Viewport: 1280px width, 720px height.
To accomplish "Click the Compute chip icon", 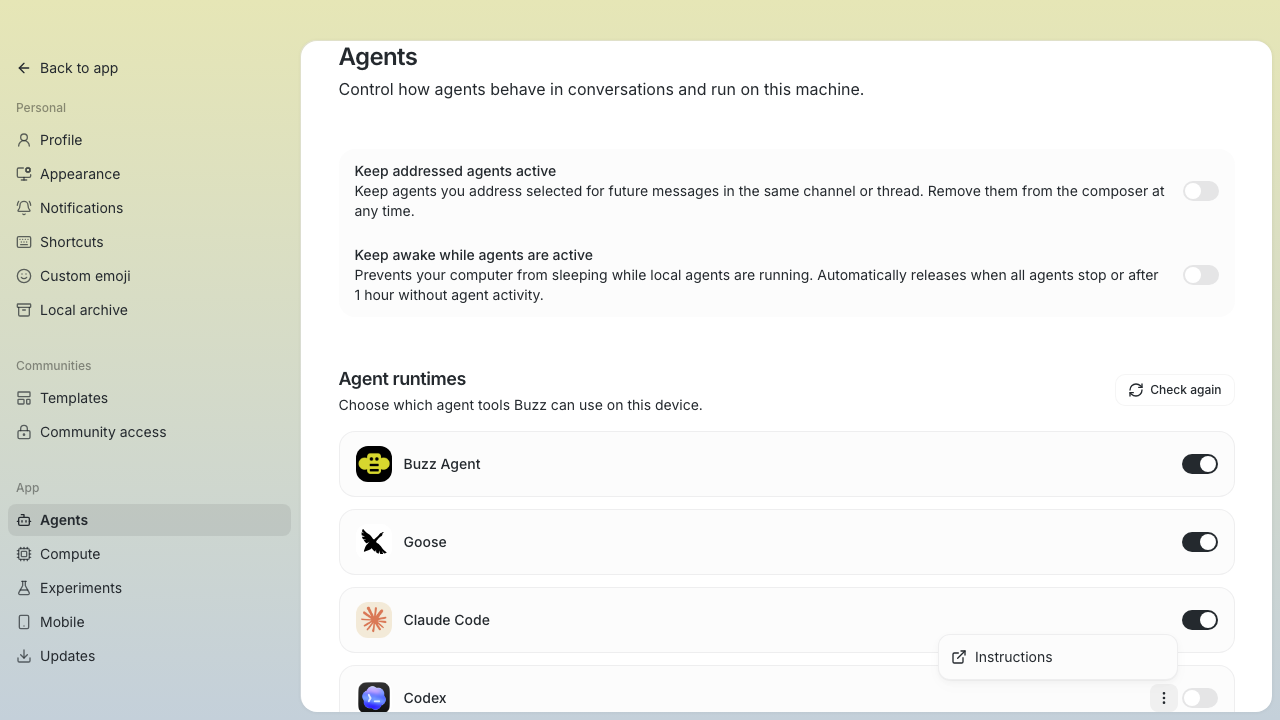I will pos(24,554).
